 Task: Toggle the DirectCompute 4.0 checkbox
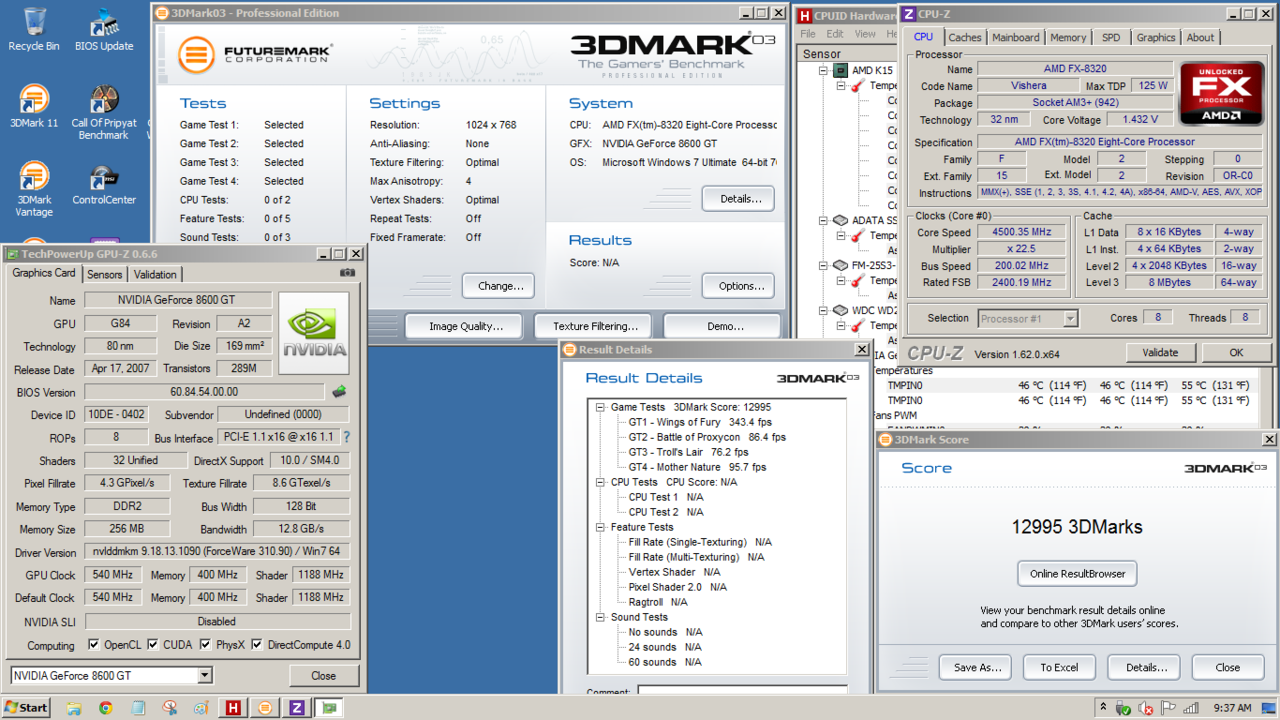click(x=257, y=645)
